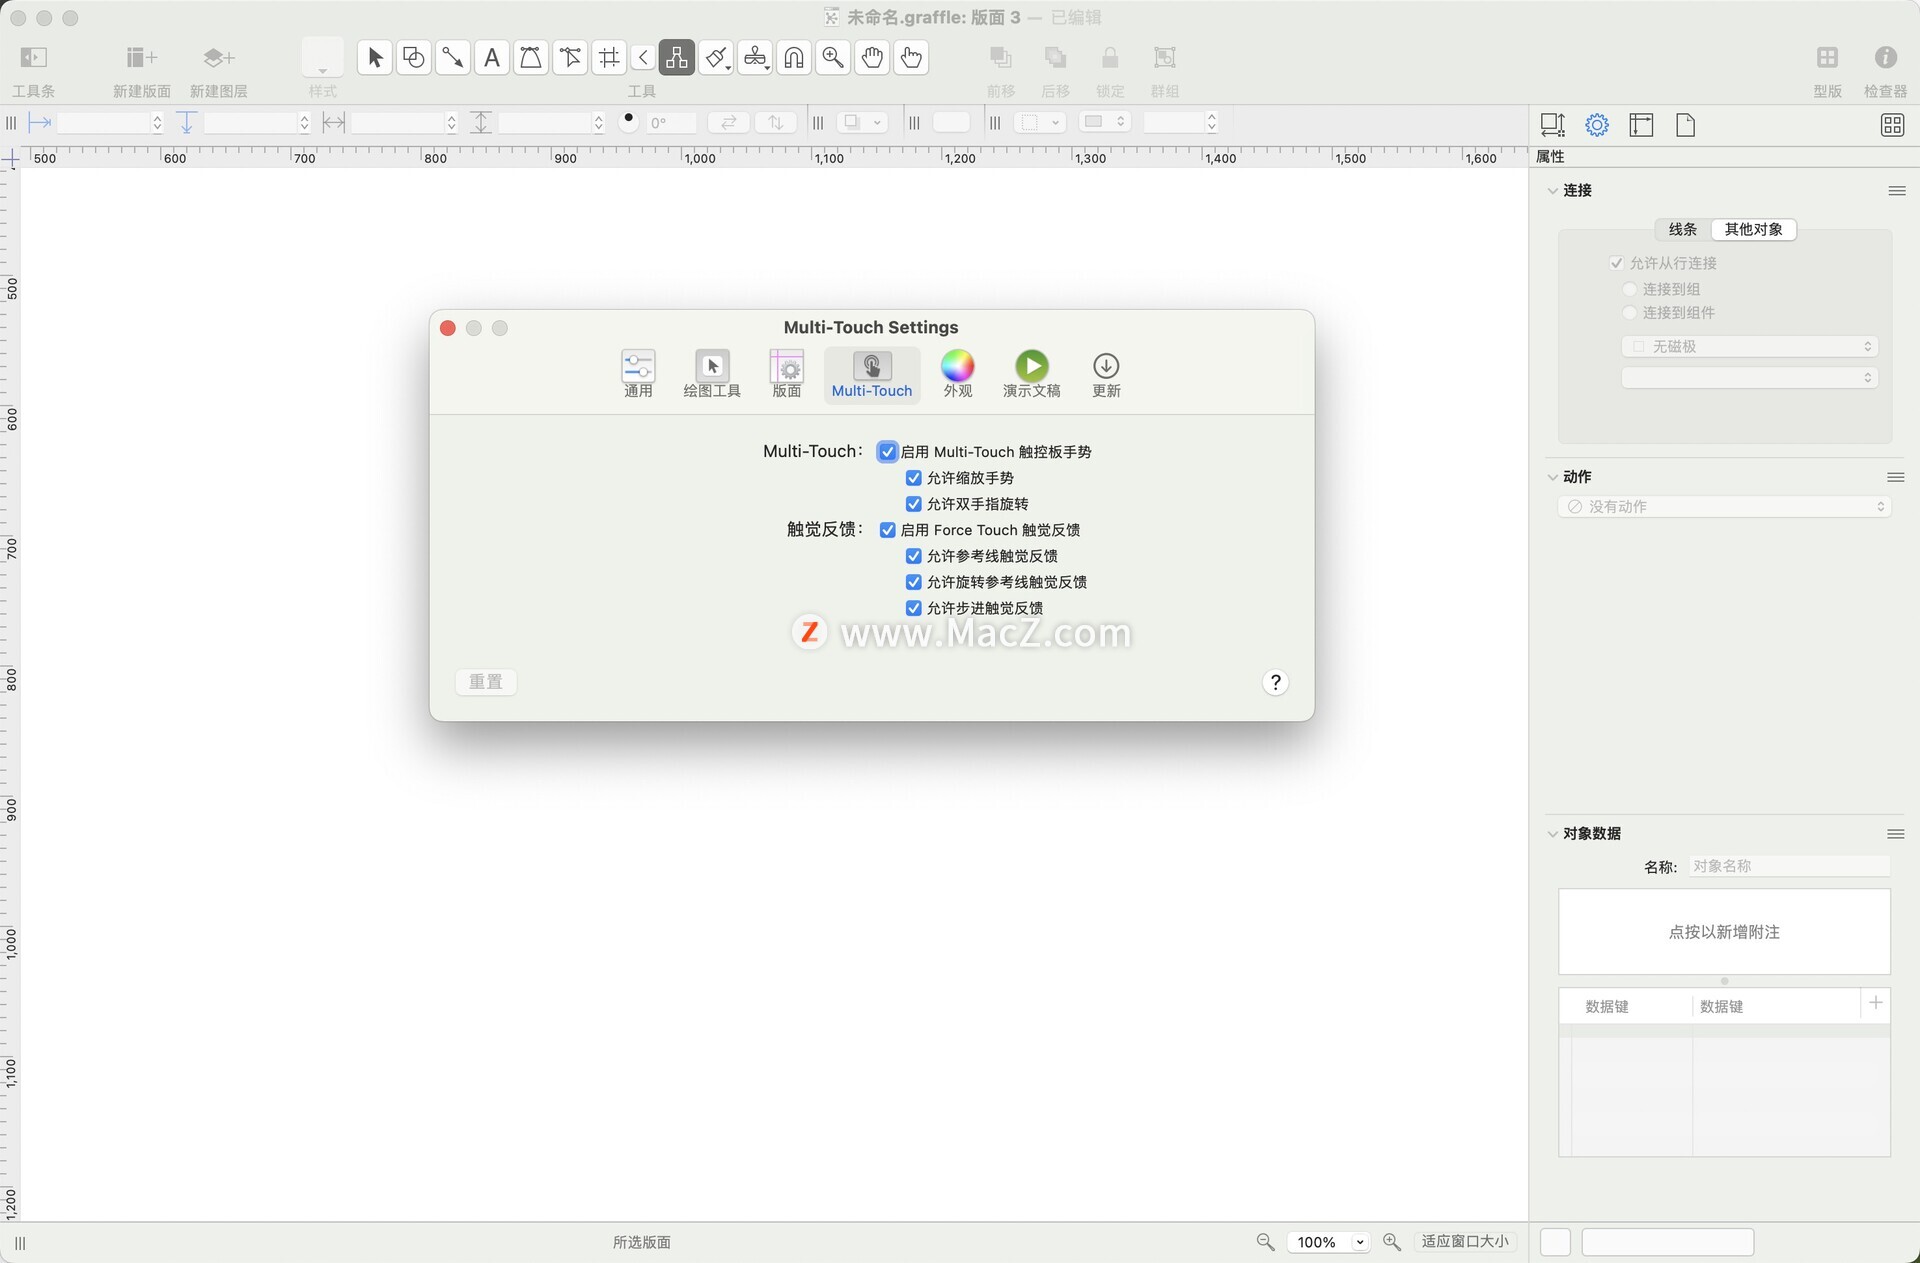Click the rotation angle 0° field
Image resolution: width=1920 pixels, height=1263 pixels.
670,123
